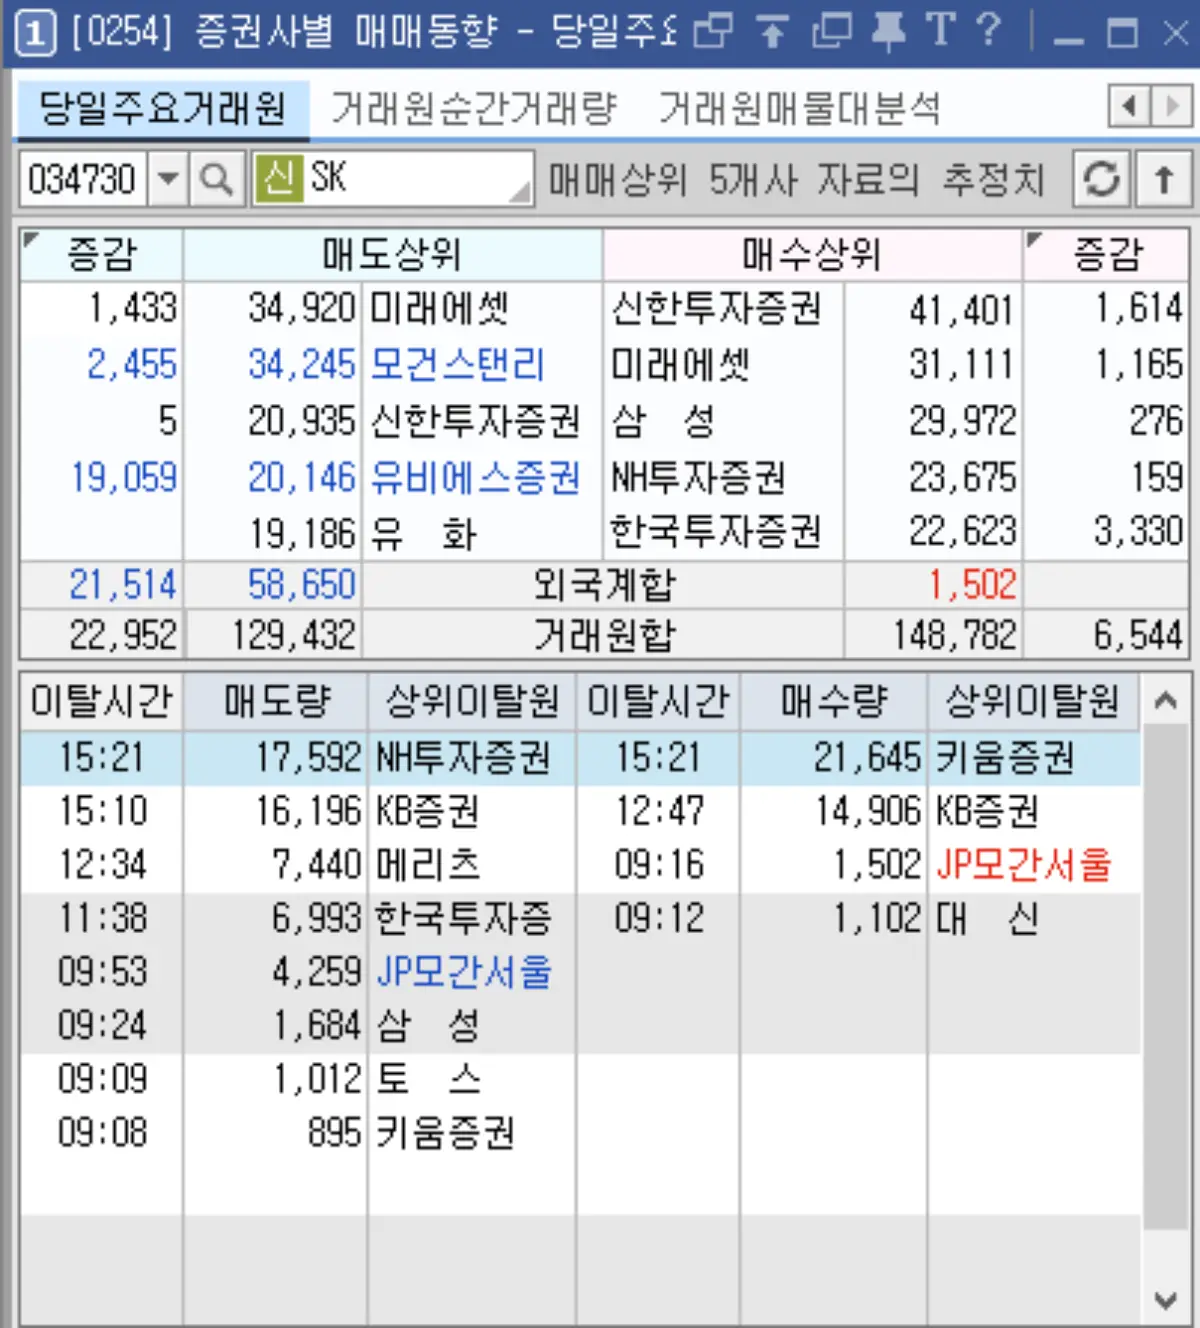
Task: Click the up-arrow button beside refresh
Action: 1163,180
